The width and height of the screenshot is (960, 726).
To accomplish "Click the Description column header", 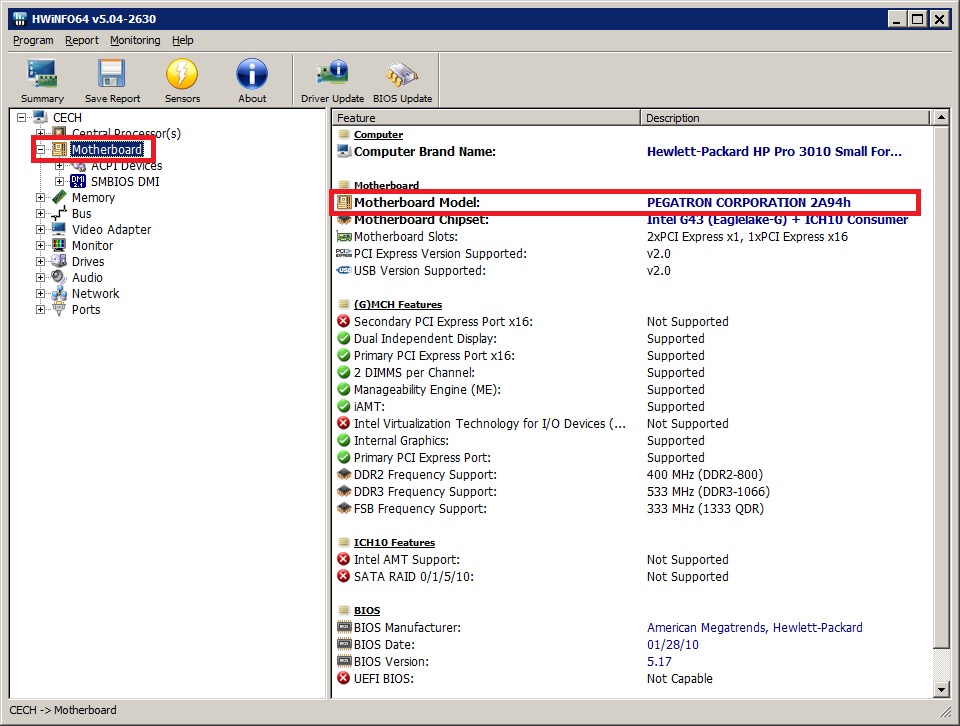I will [x=785, y=118].
